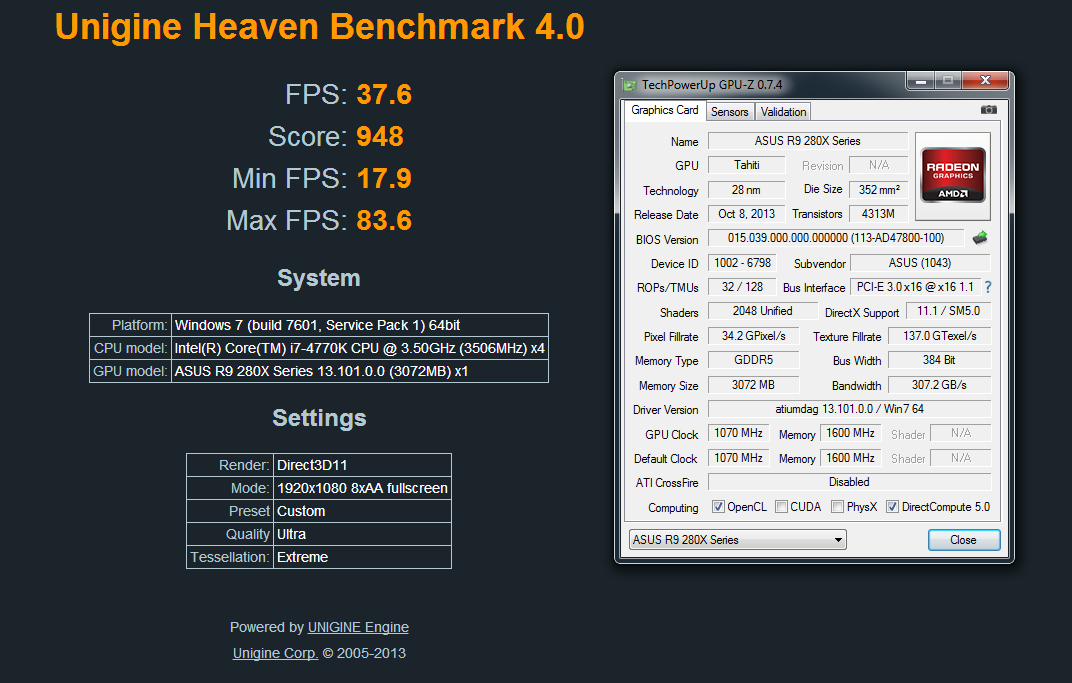Click the Close button in GPU-Z

pyautogui.click(x=964, y=539)
